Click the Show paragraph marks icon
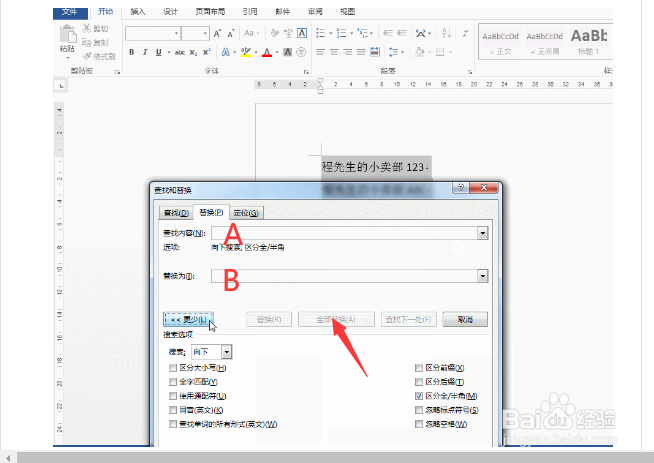Image resolution: width=654 pixels, height=463 pixels. coord(465,33)
